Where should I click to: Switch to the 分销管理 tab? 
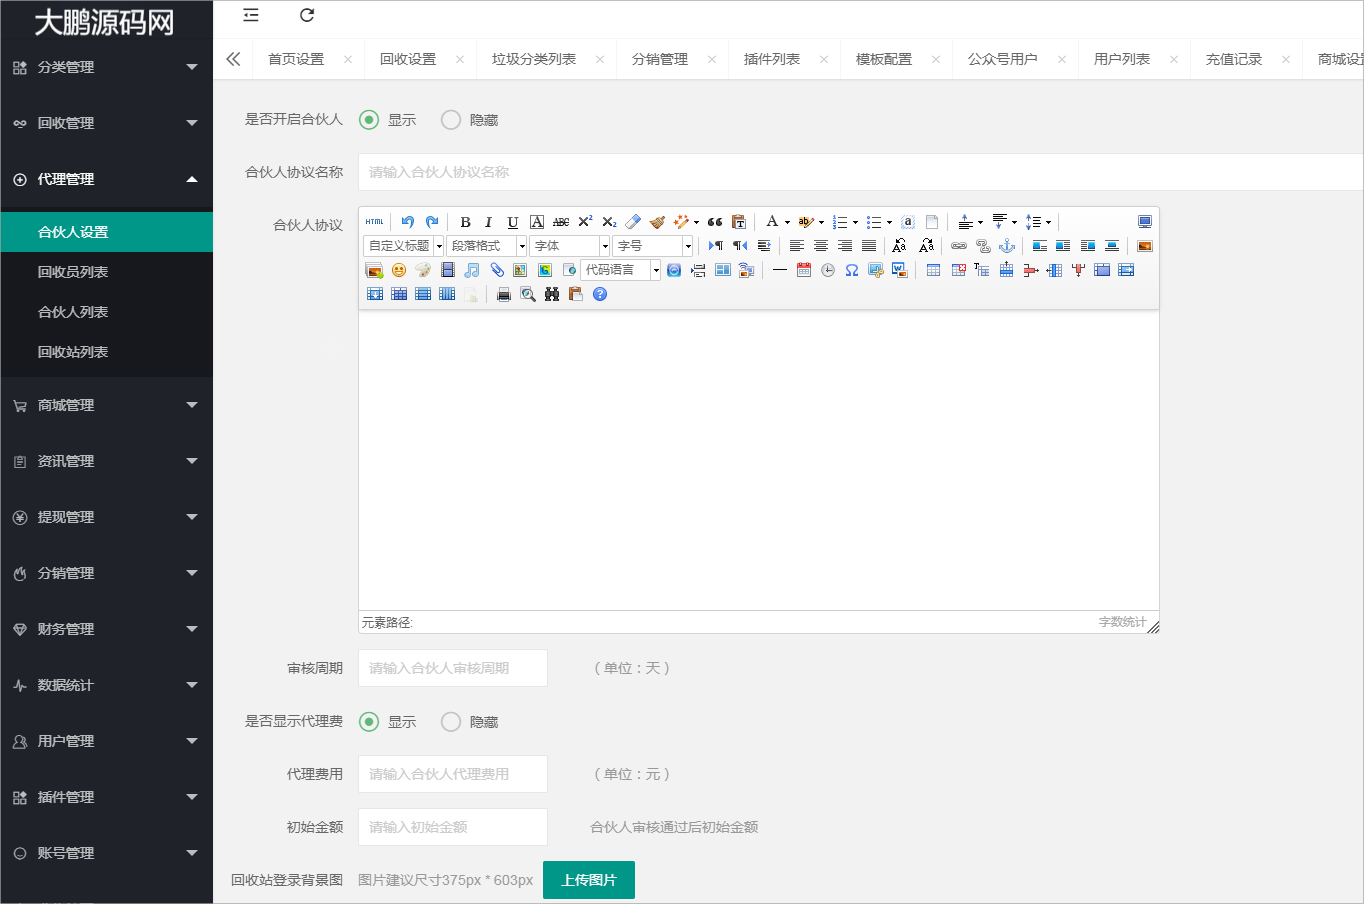pyautogui.click(x=661, y=59)
